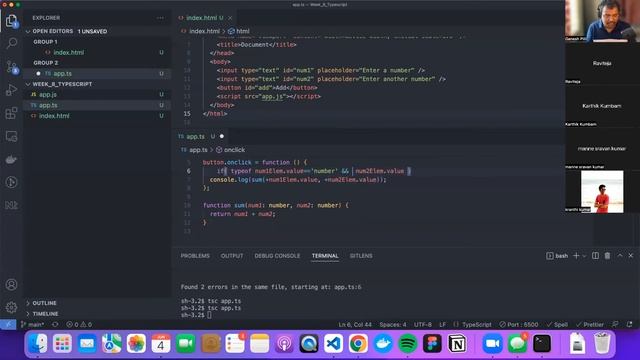Image resolution: width=640 pixels, height=360 pixels.
Task: Open the remote window indicator in status bar
Action: click(8, 324)
